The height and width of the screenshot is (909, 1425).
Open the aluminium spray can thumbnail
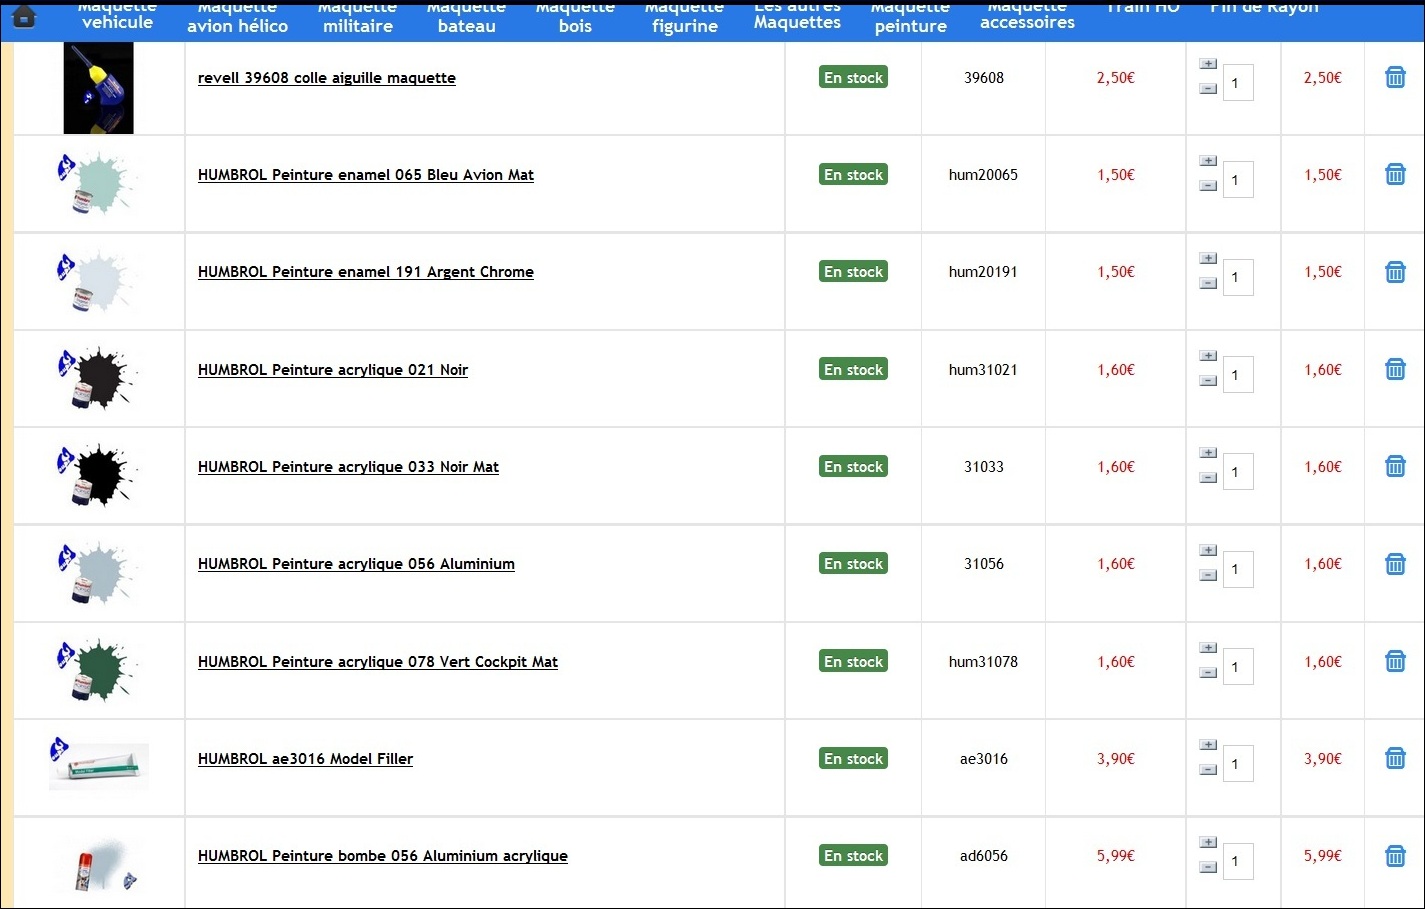pyautogui.click(x=104, y=864)
